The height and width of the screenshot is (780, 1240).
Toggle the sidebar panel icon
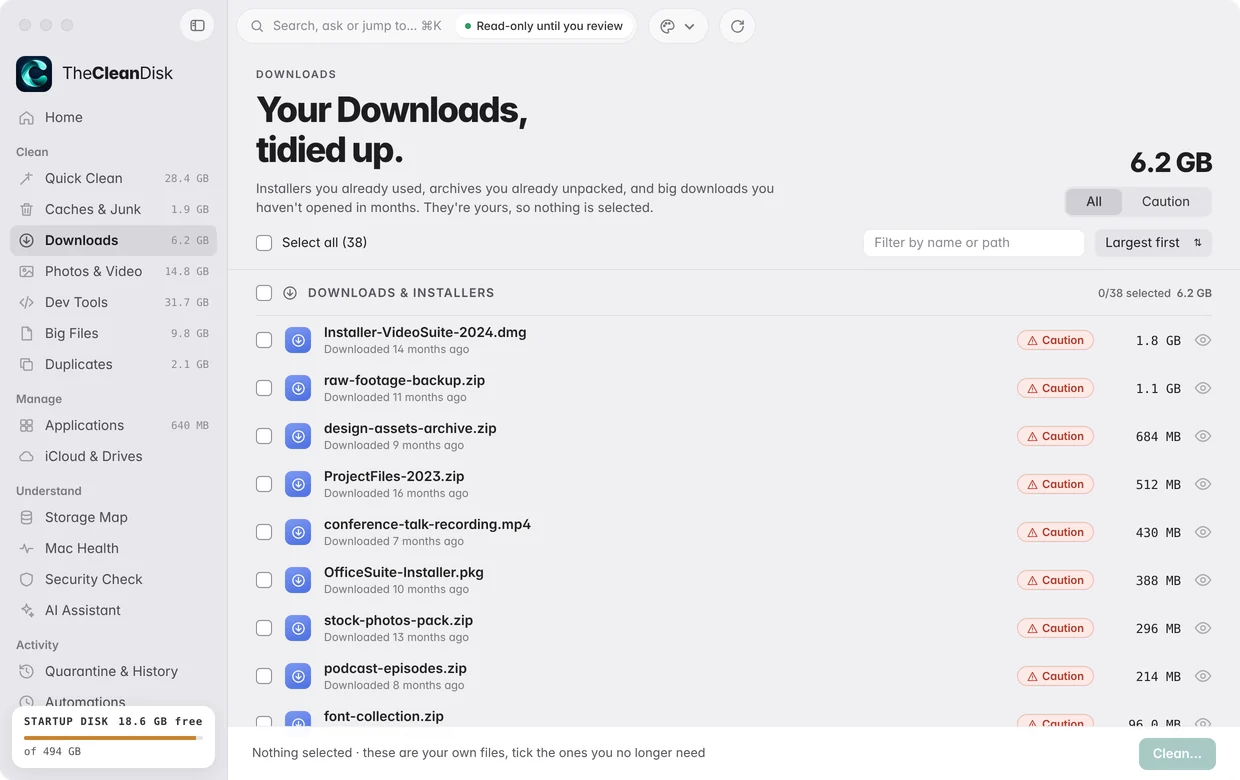pyautogui.click(x=197, y=25)
